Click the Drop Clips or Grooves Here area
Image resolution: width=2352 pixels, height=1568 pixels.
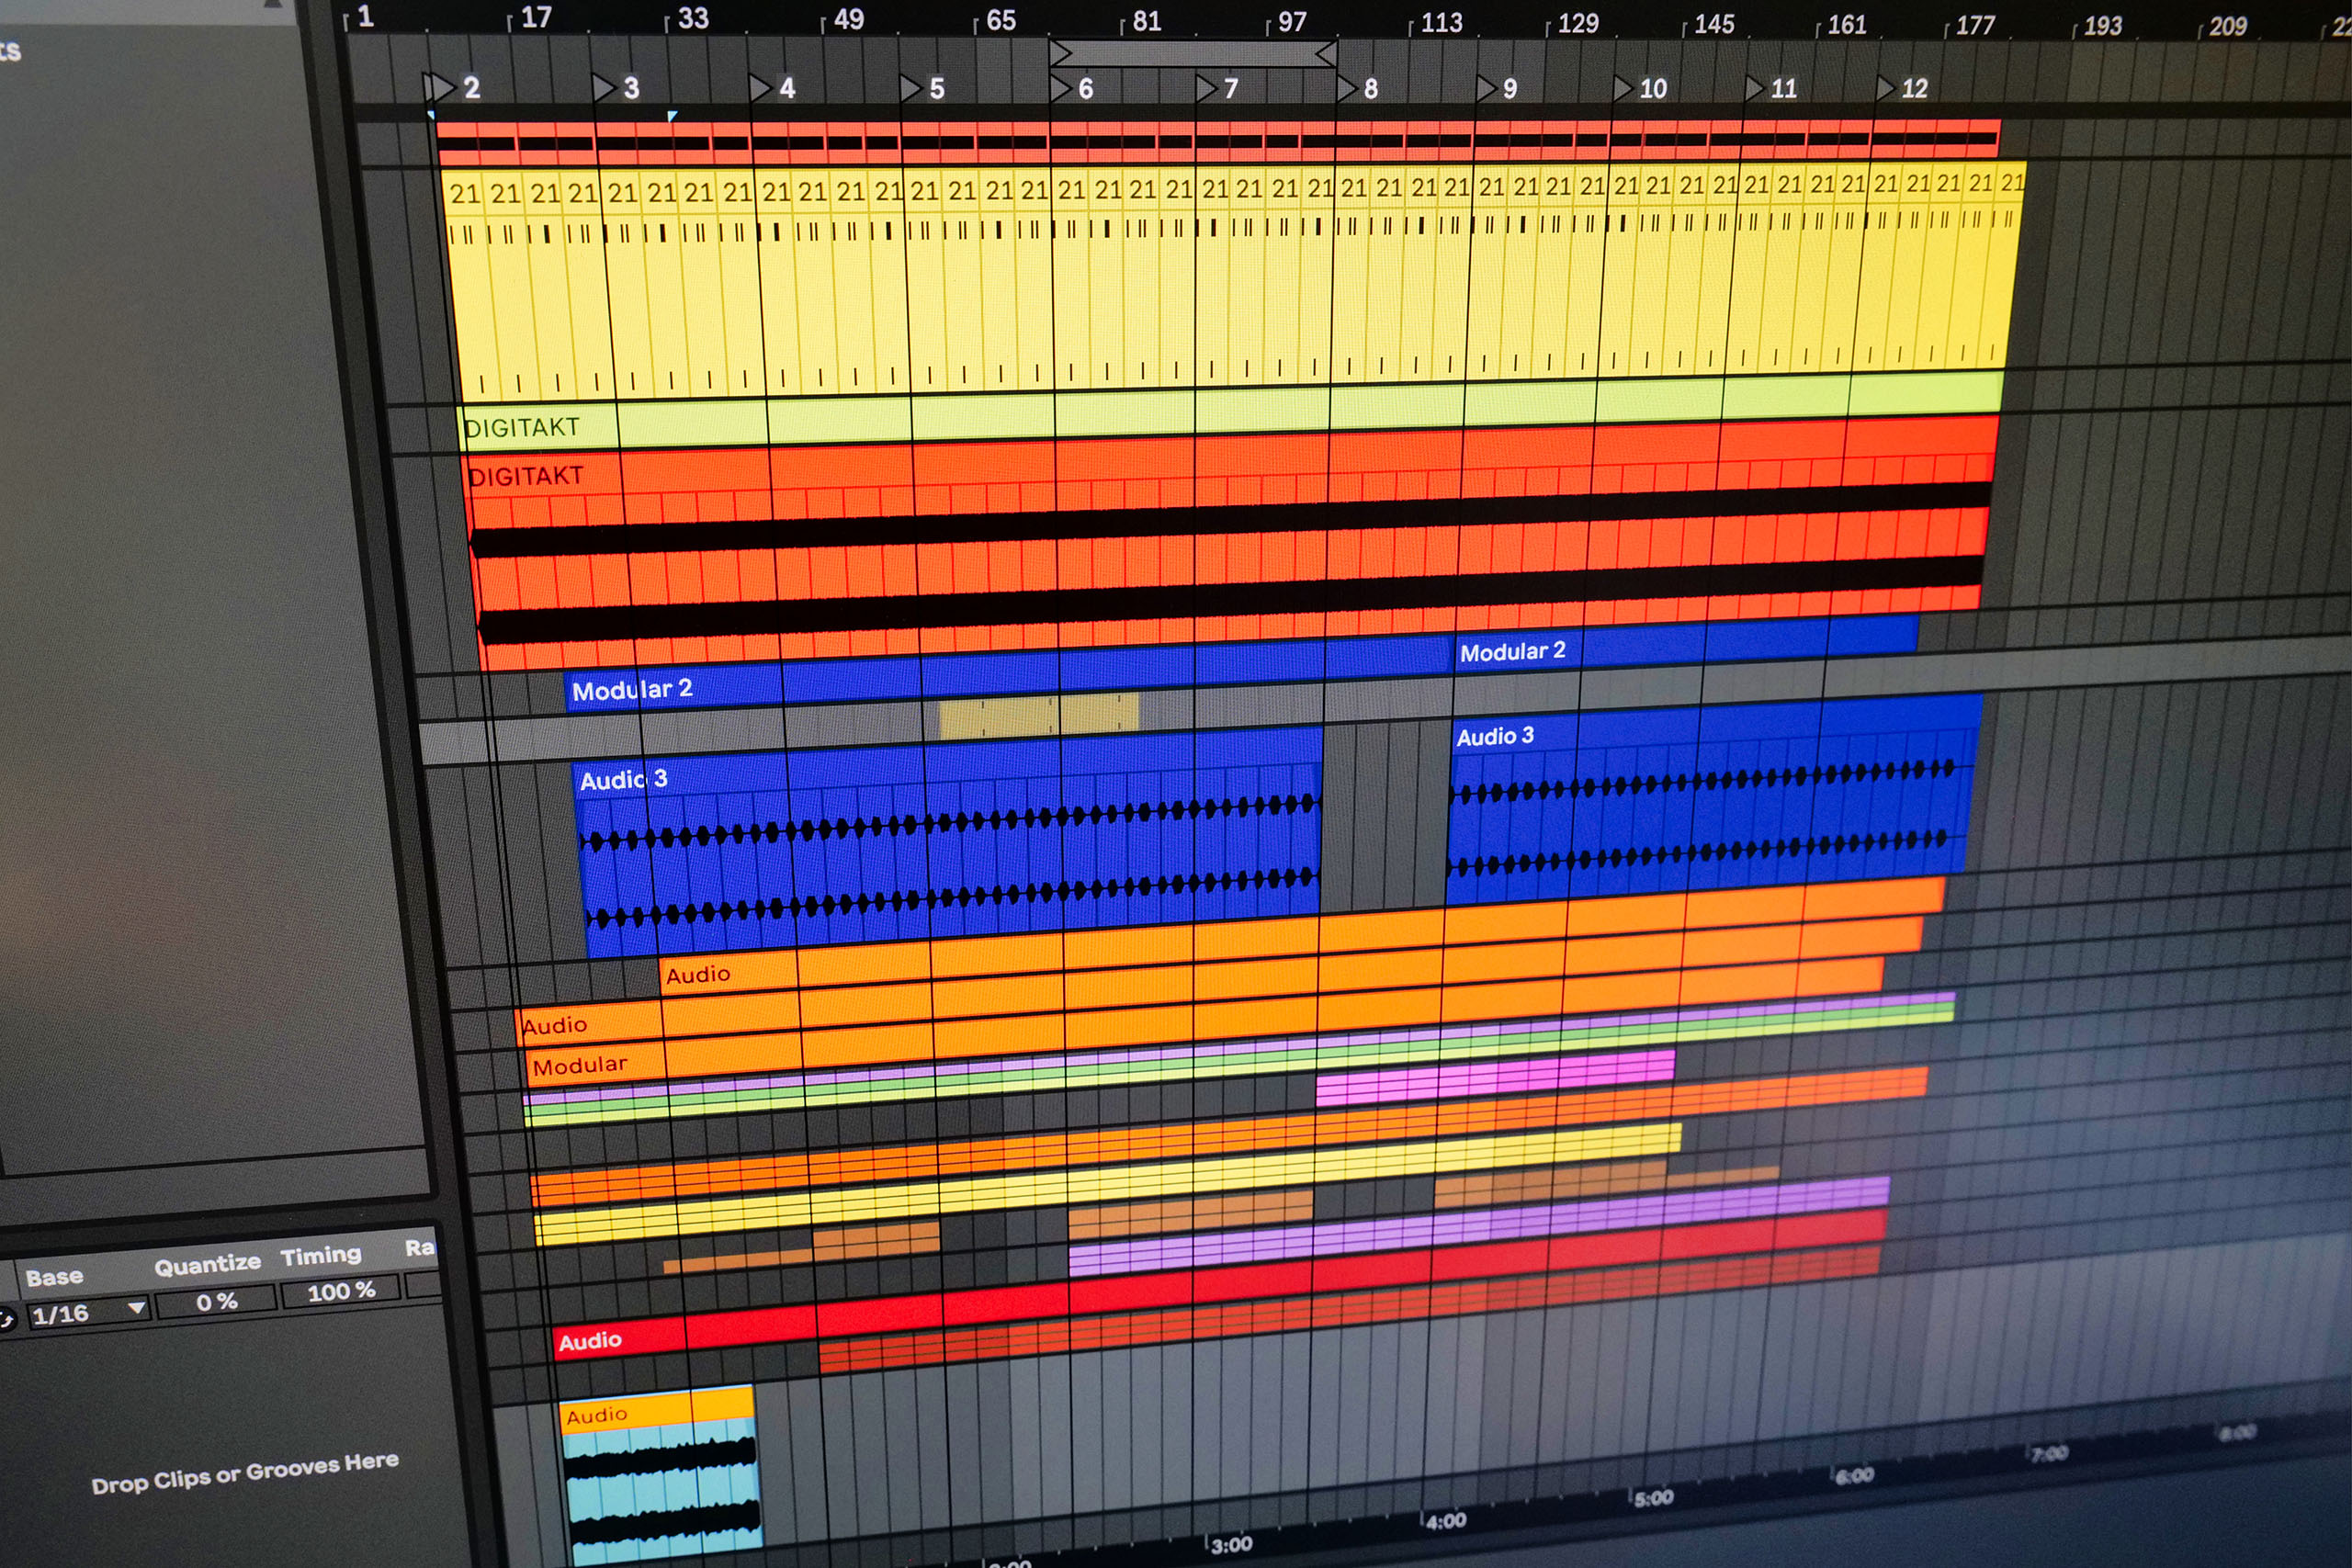245,1473
